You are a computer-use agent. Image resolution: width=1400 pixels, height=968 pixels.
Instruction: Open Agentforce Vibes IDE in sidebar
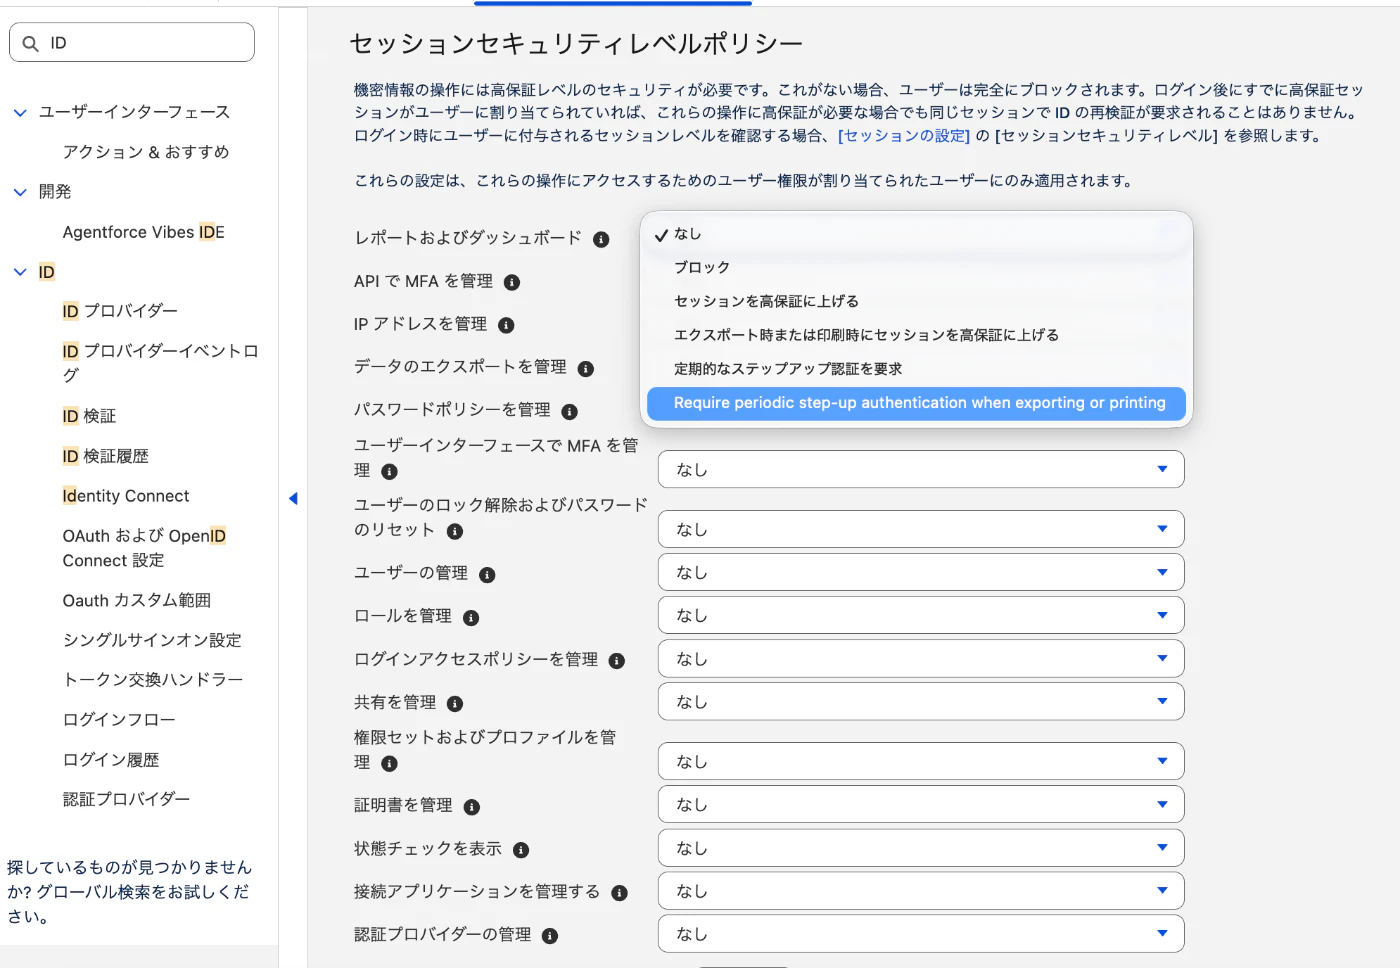coord(143,232)
